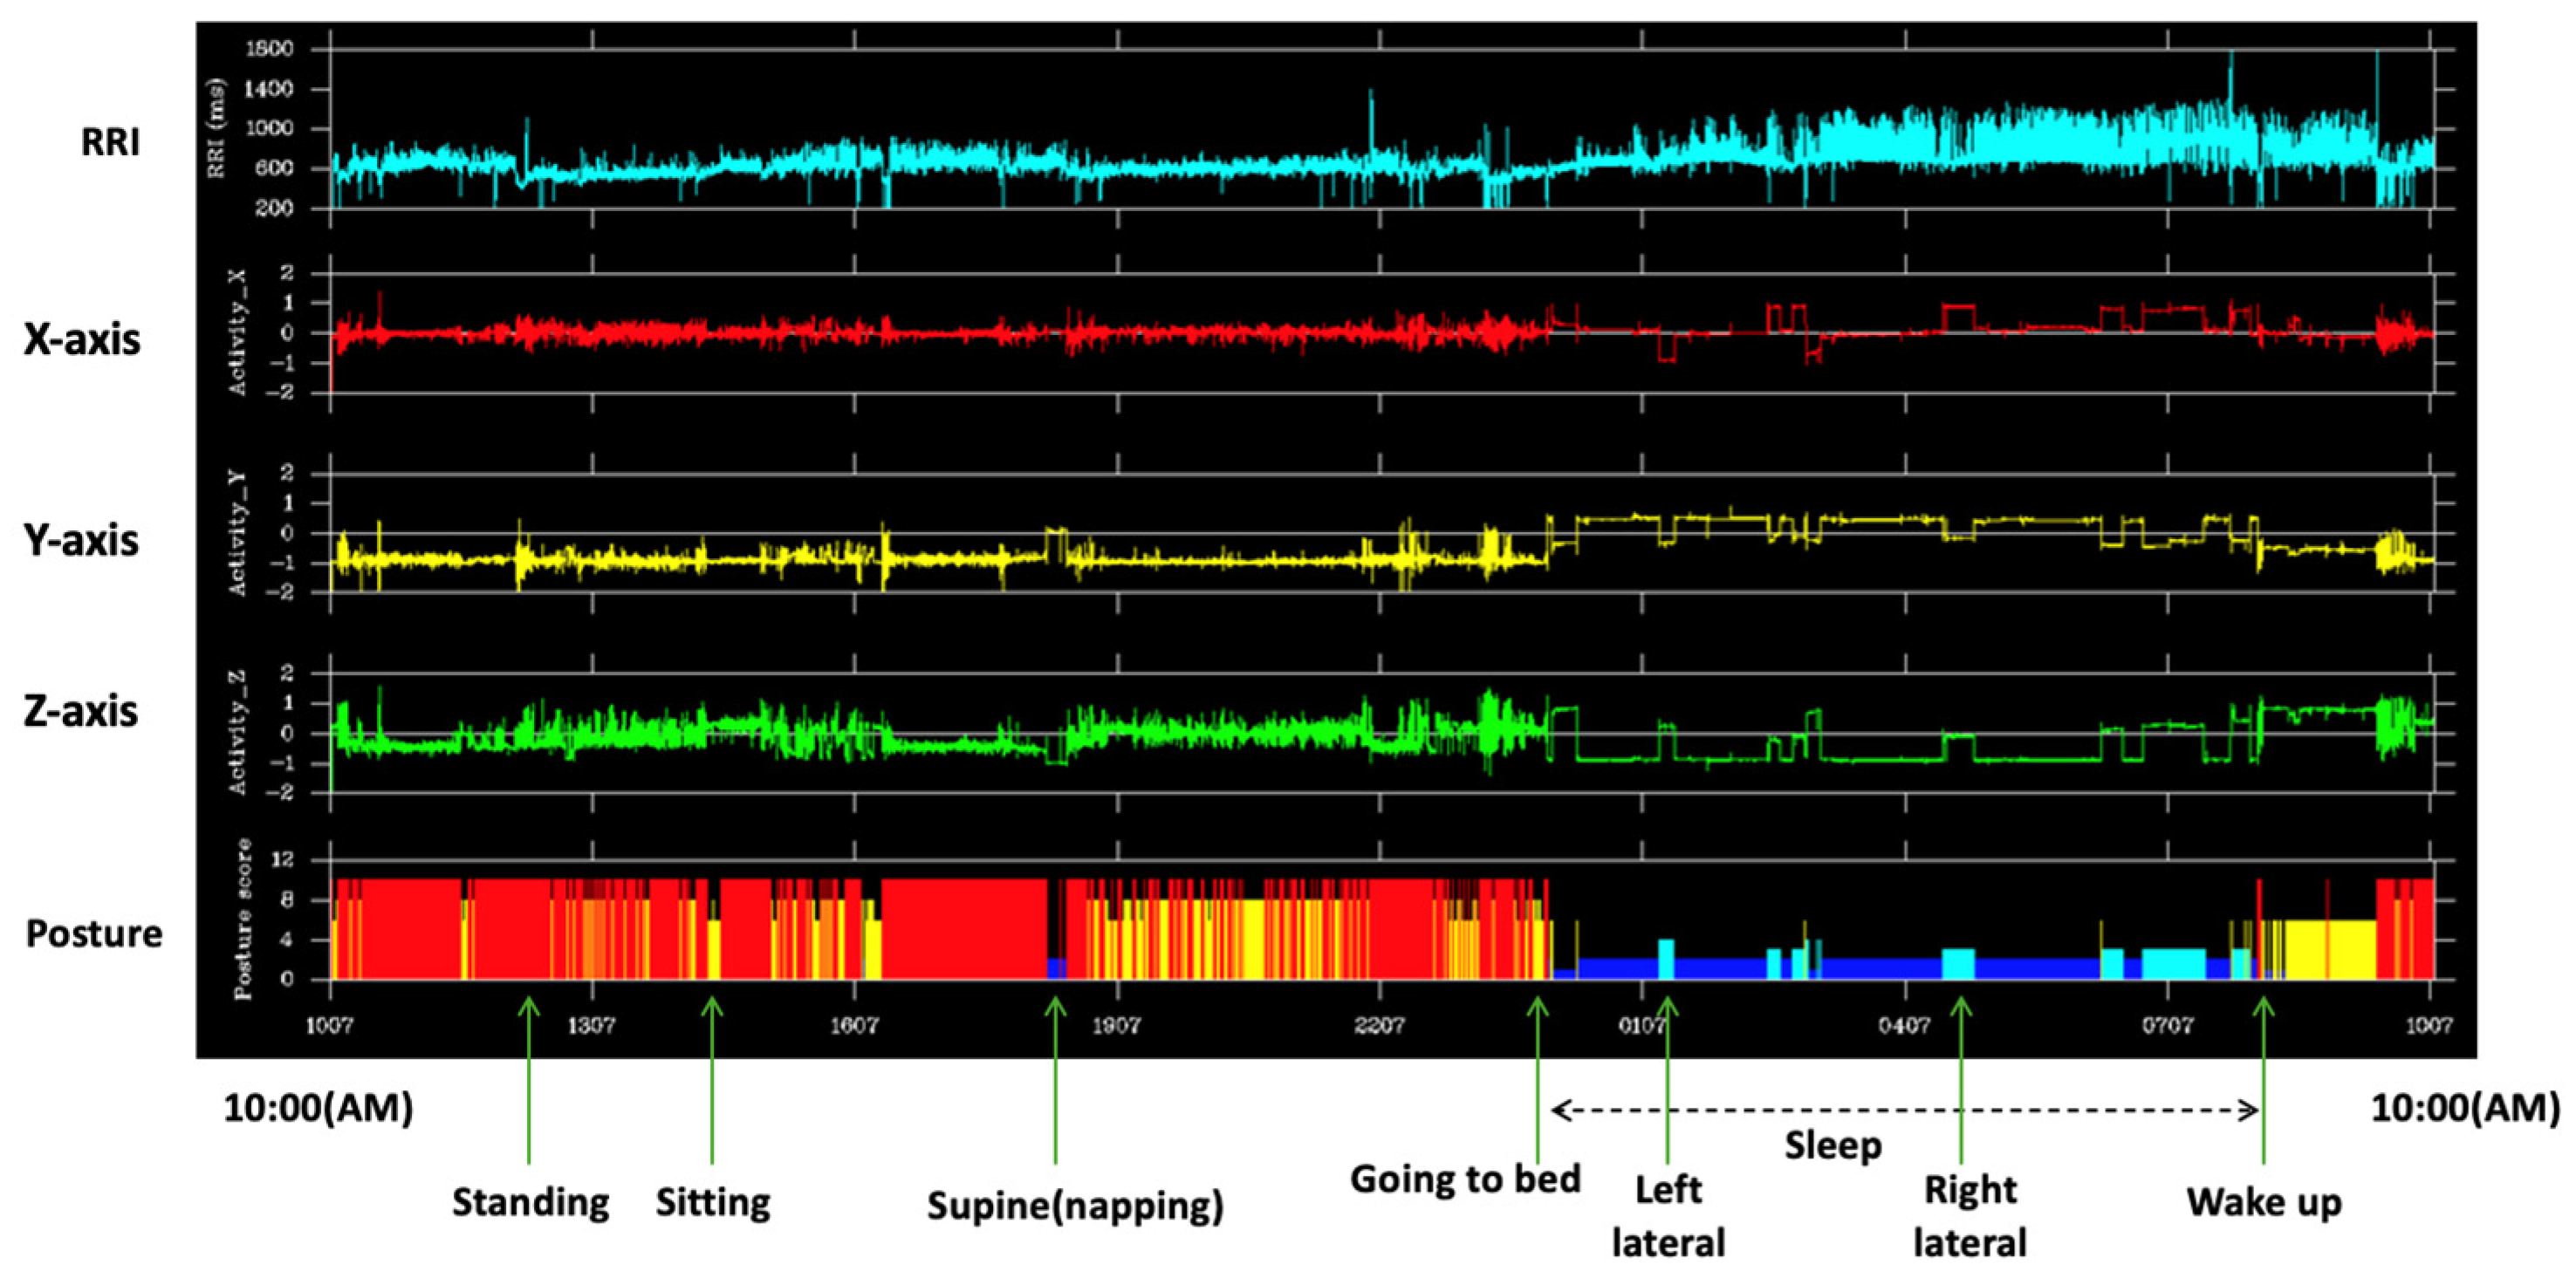Image resolution: width=2576 pixels, height=1278 pixels.
Task: Click the 1307 time tick label
Action: point(592,1025)
